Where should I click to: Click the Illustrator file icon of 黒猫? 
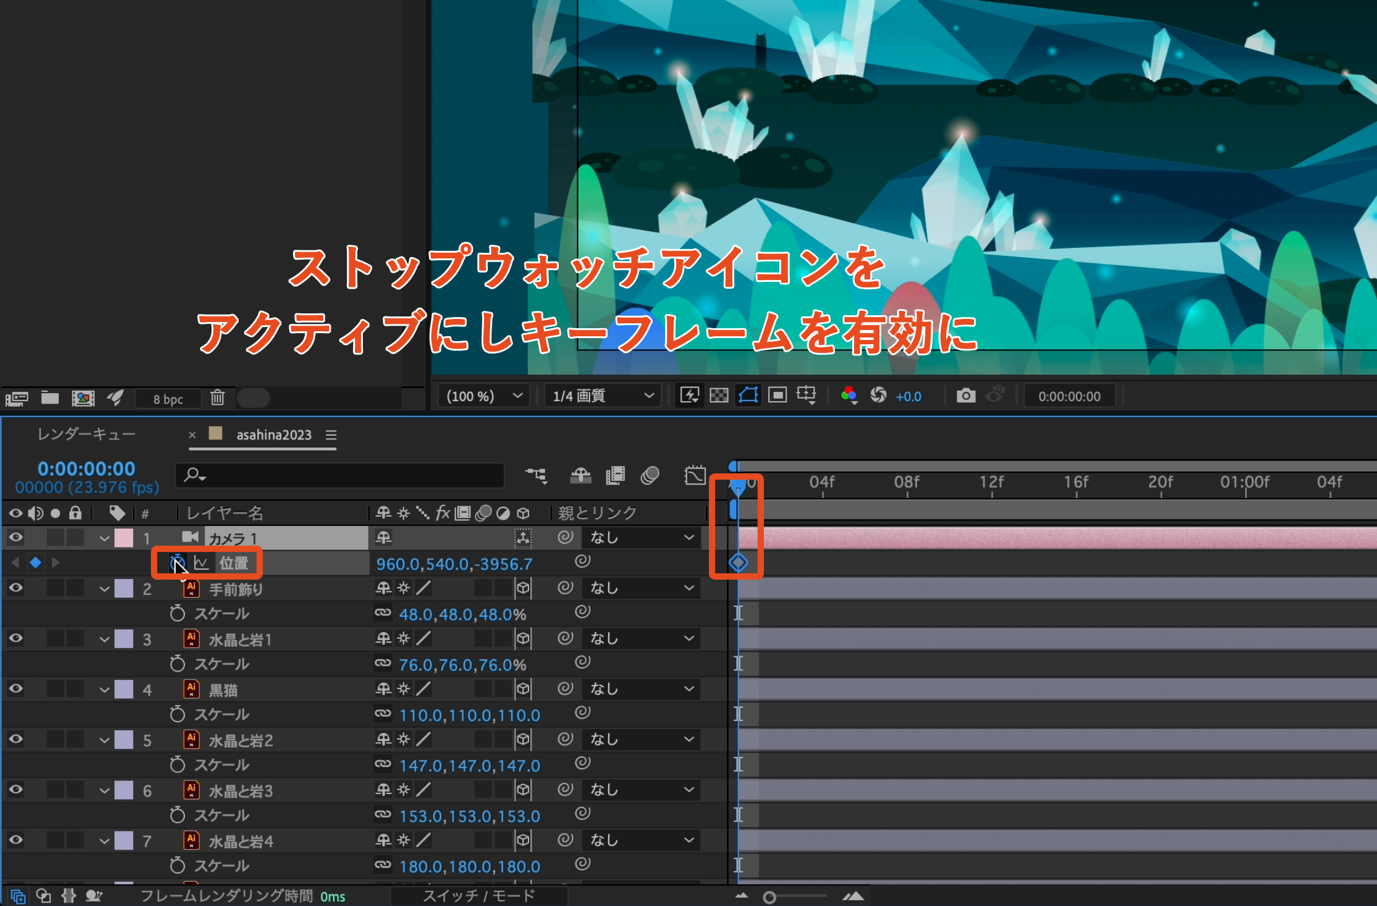pyautogui.click(x=191, y=689)
